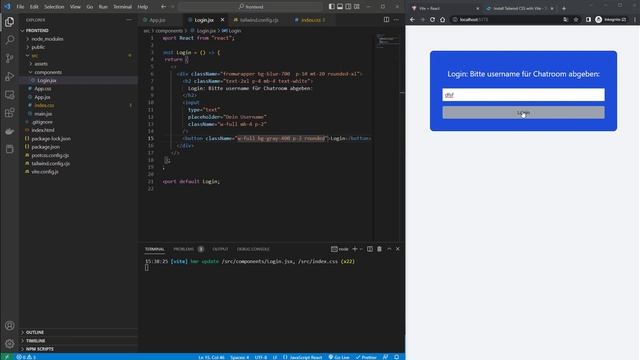Image resolution: width=640 pixels, height=360 pixels.
Task: Switch to the tailwind.config.js editor tab
Action: [x=259, y=20]
